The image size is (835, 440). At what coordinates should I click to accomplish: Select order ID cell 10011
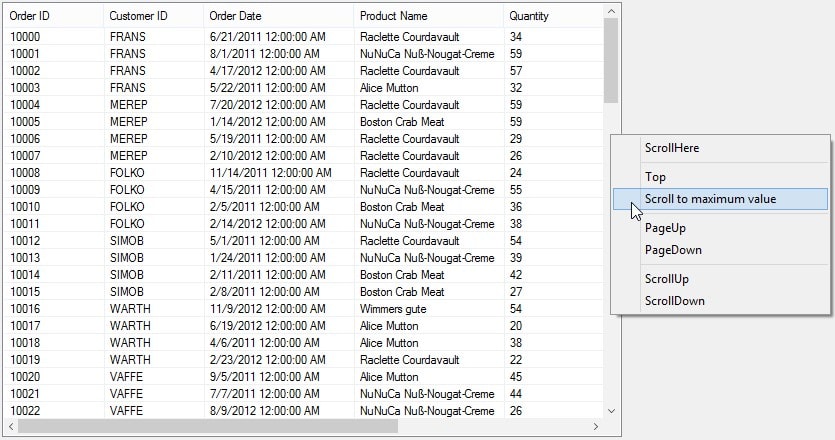(54, 224)
